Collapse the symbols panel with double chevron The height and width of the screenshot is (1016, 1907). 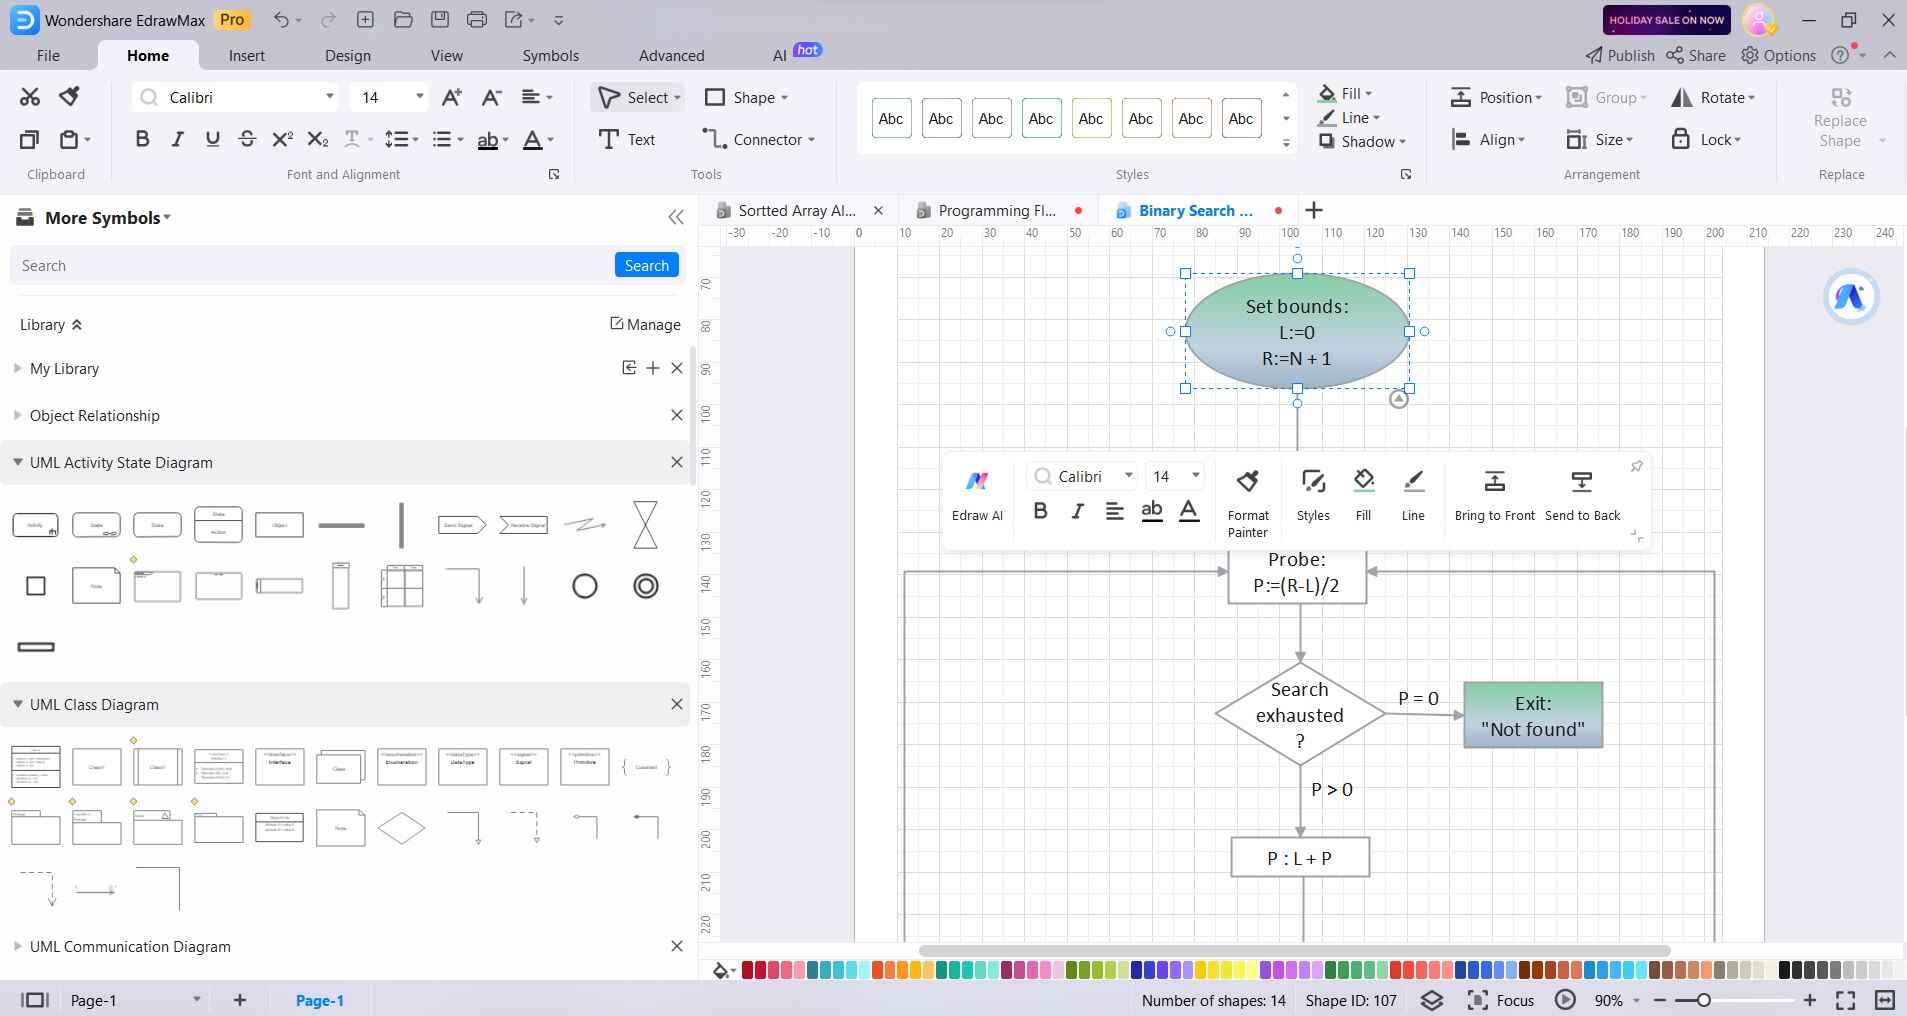(676, 217)
